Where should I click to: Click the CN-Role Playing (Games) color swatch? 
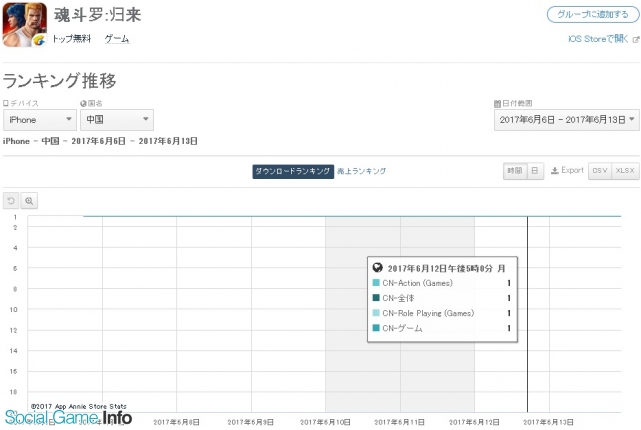[376, 313]
